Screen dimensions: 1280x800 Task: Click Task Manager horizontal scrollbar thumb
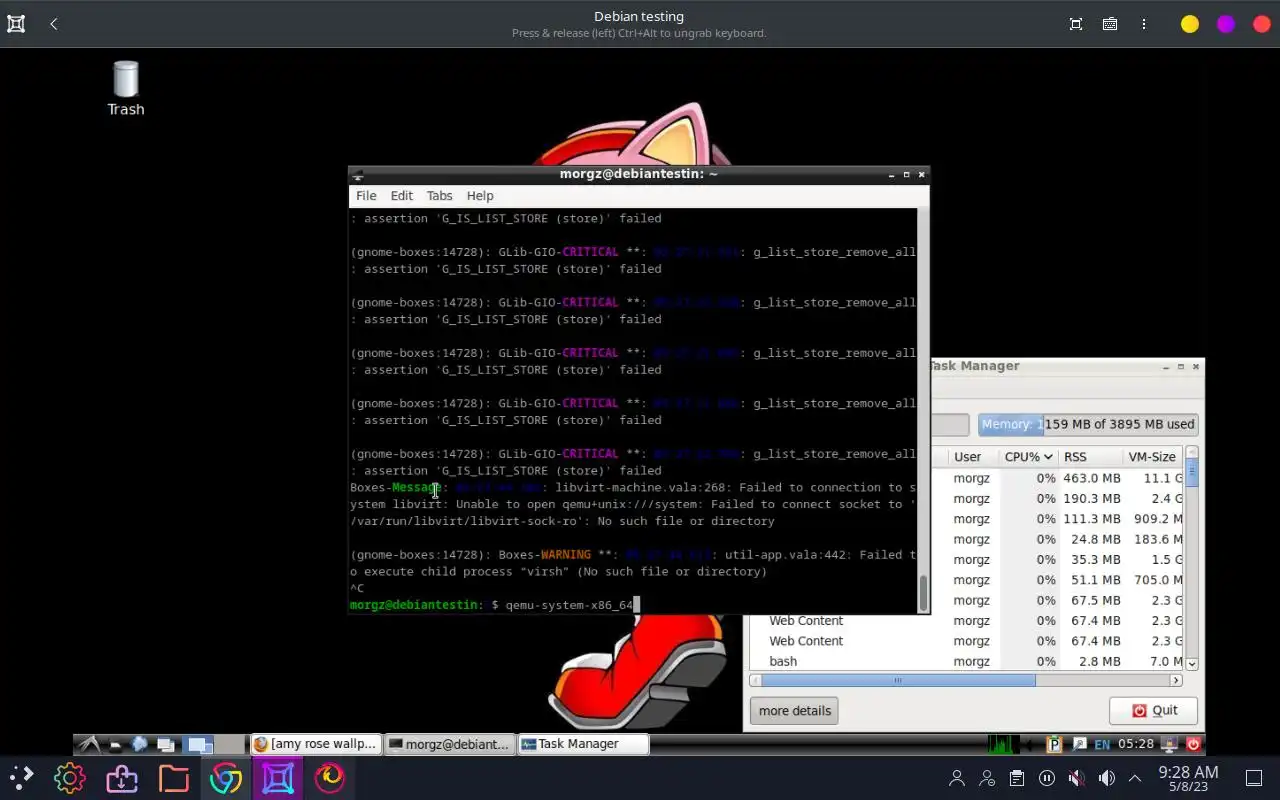tap(898, 680)
